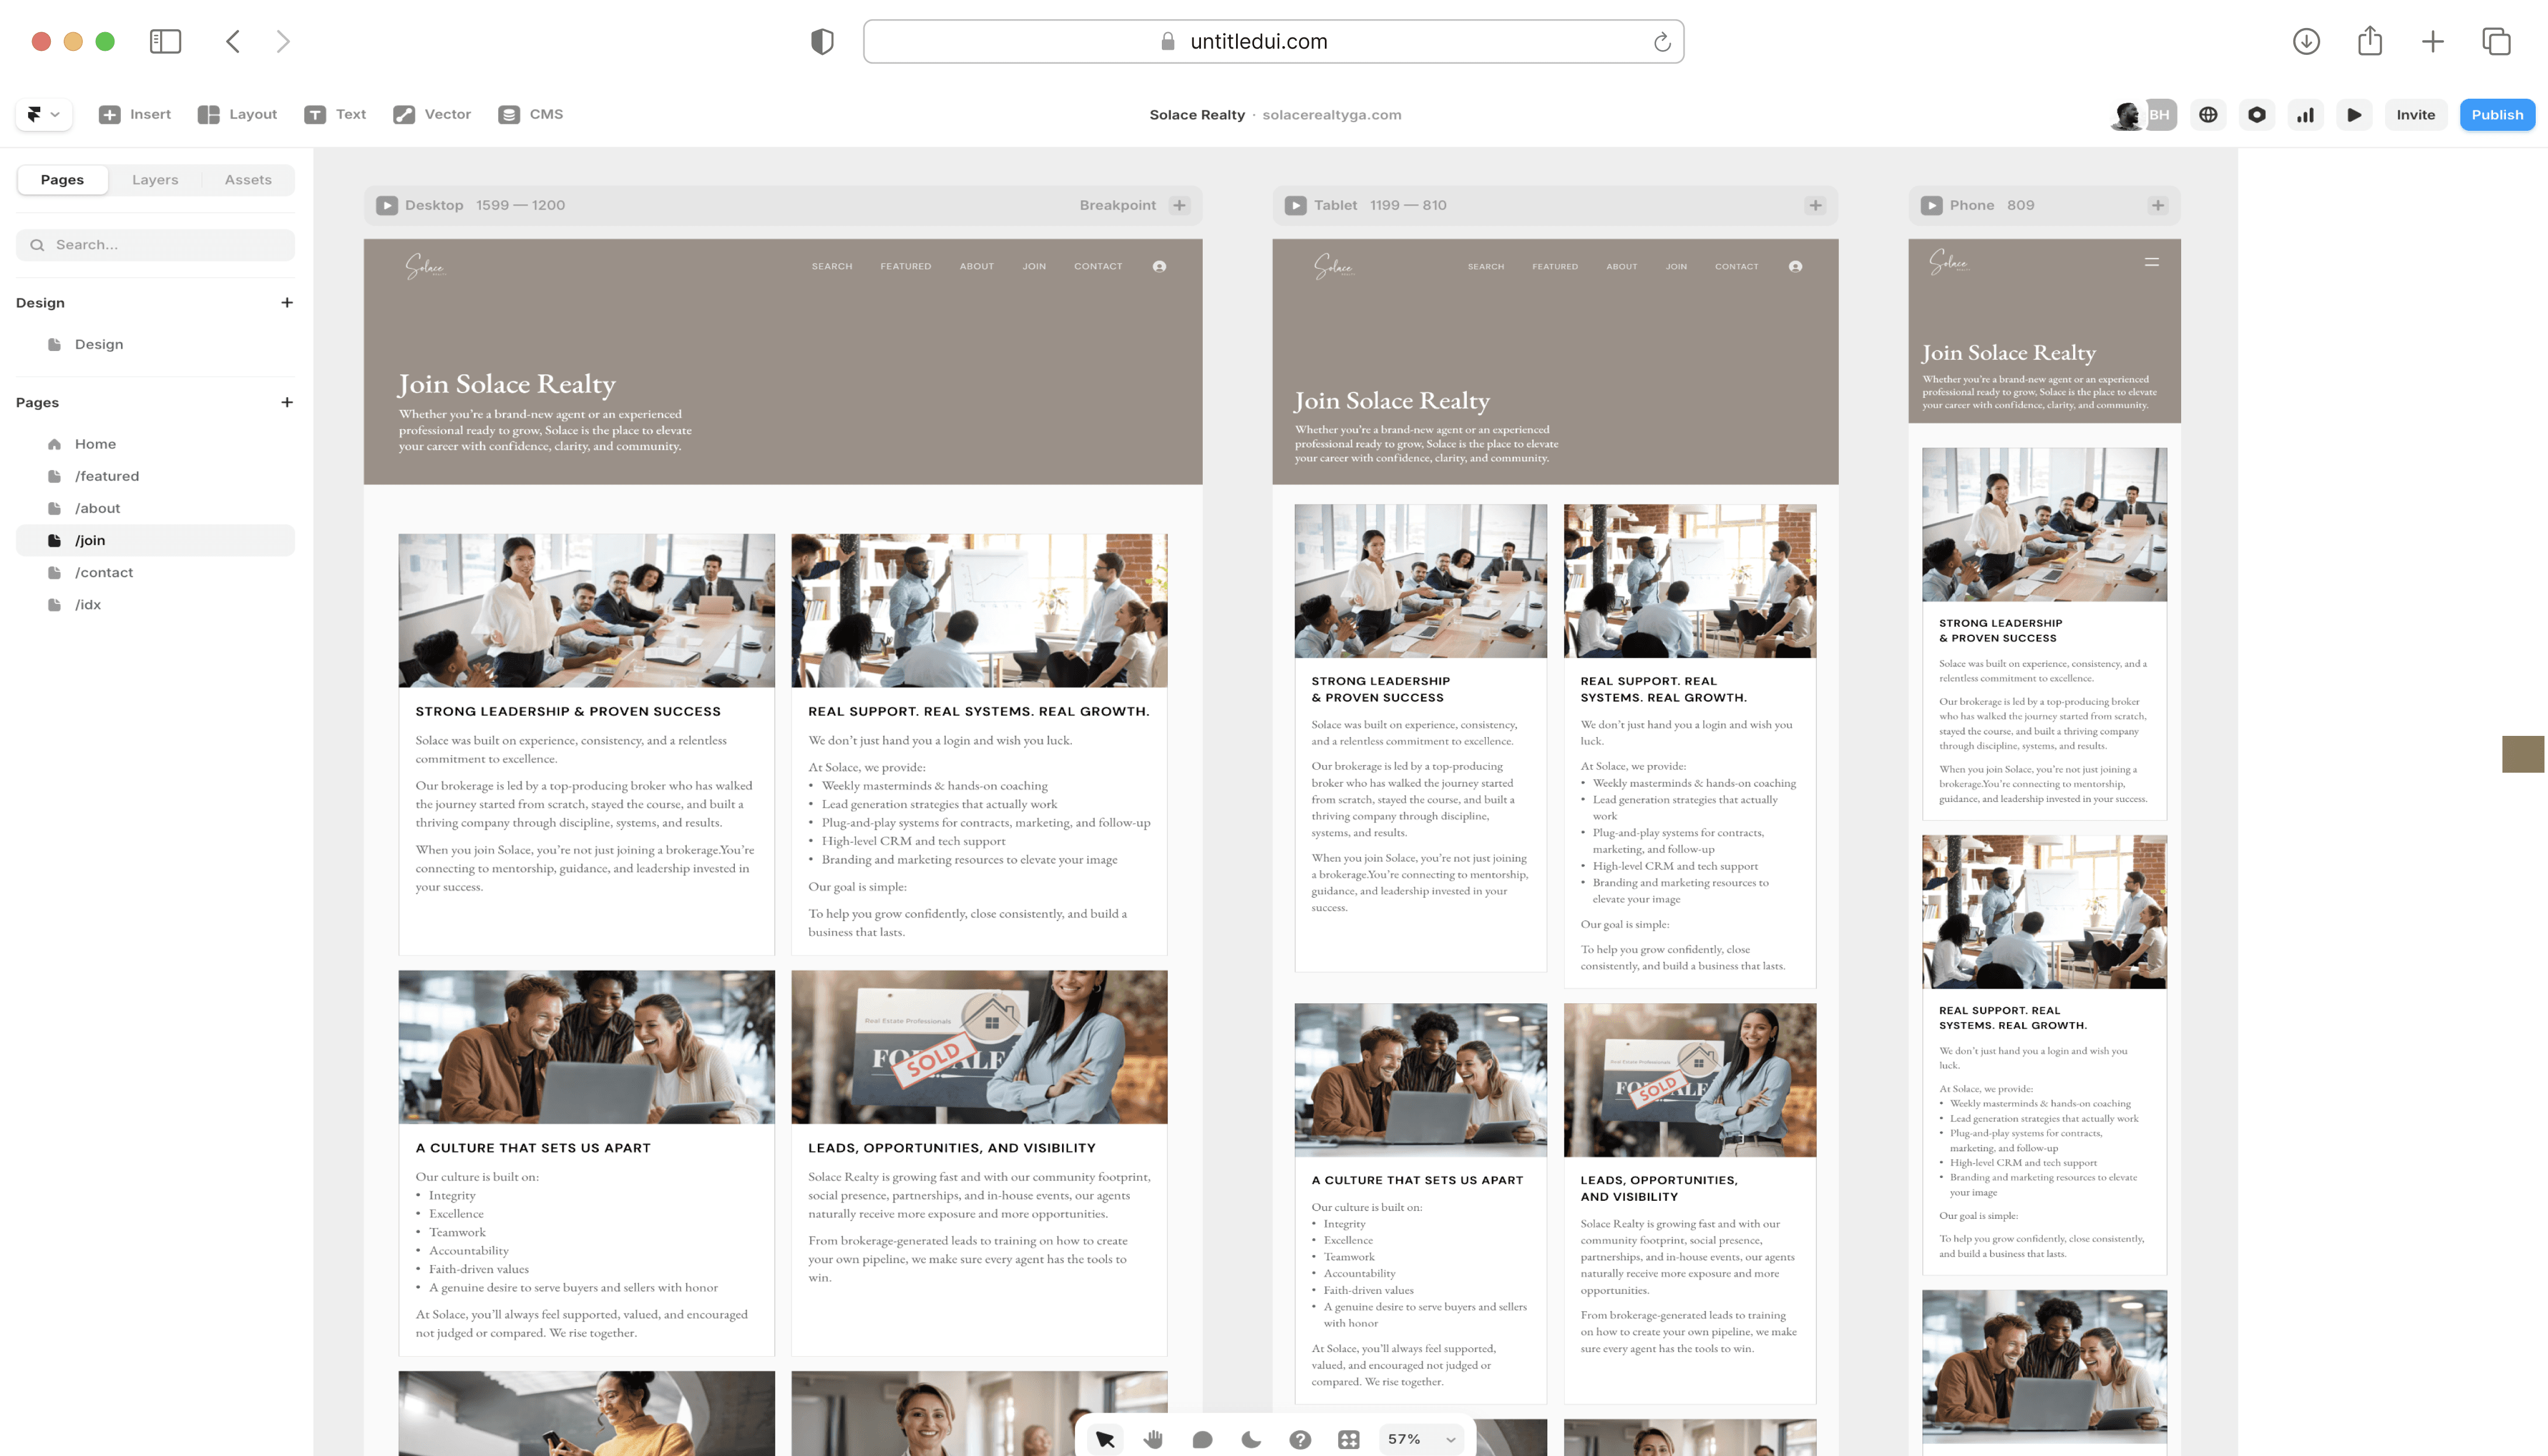Switch to the Layers tab

point(155,180)
